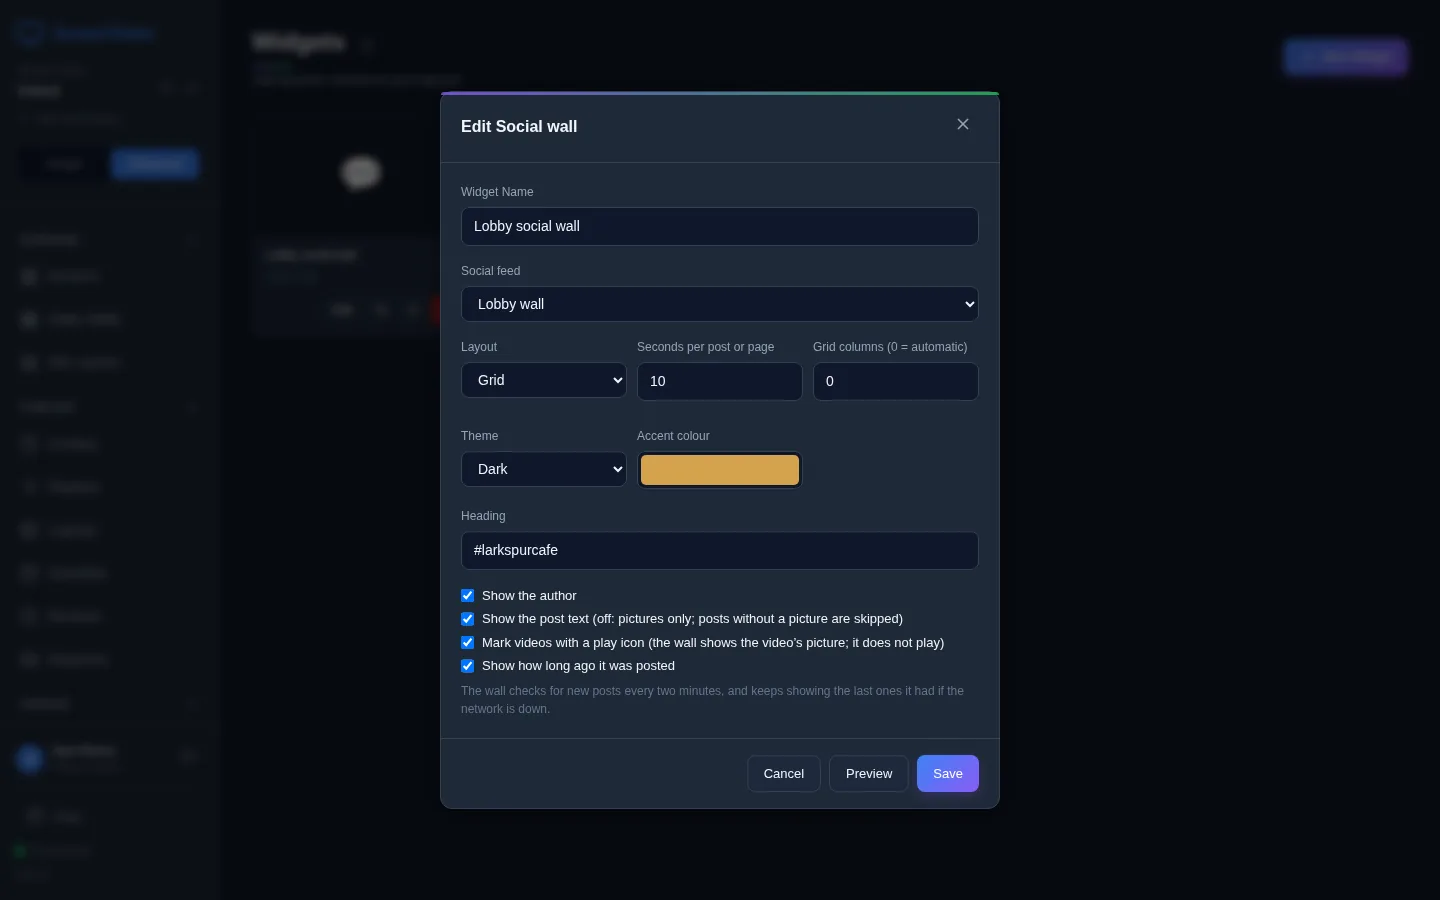Select the Seconds per post or page field
This screenshot has height=900, width=1440.
720,381
